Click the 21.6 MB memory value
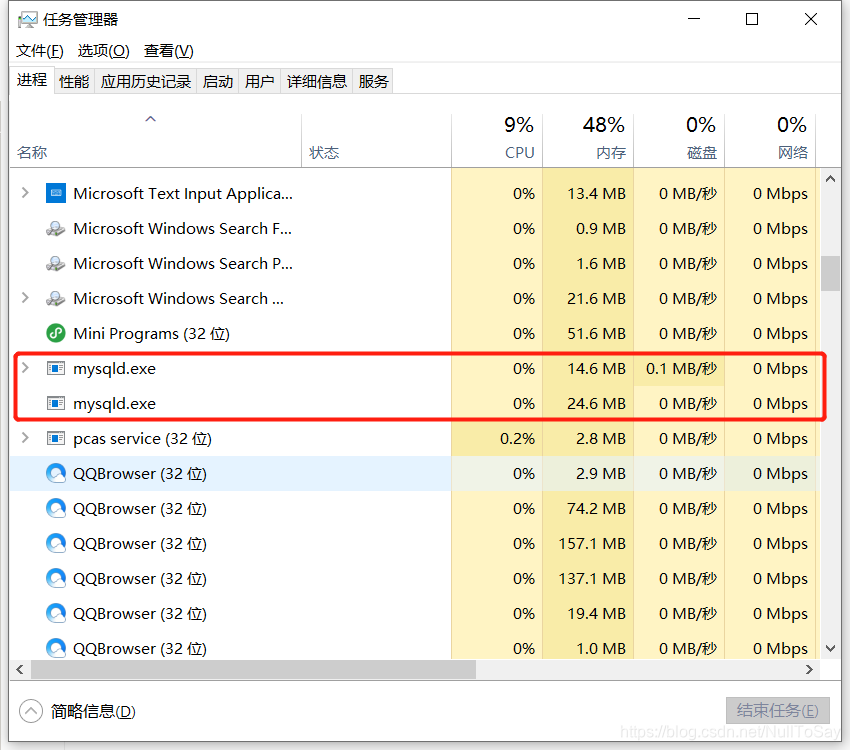850x750 pixels. click(596, 299)
